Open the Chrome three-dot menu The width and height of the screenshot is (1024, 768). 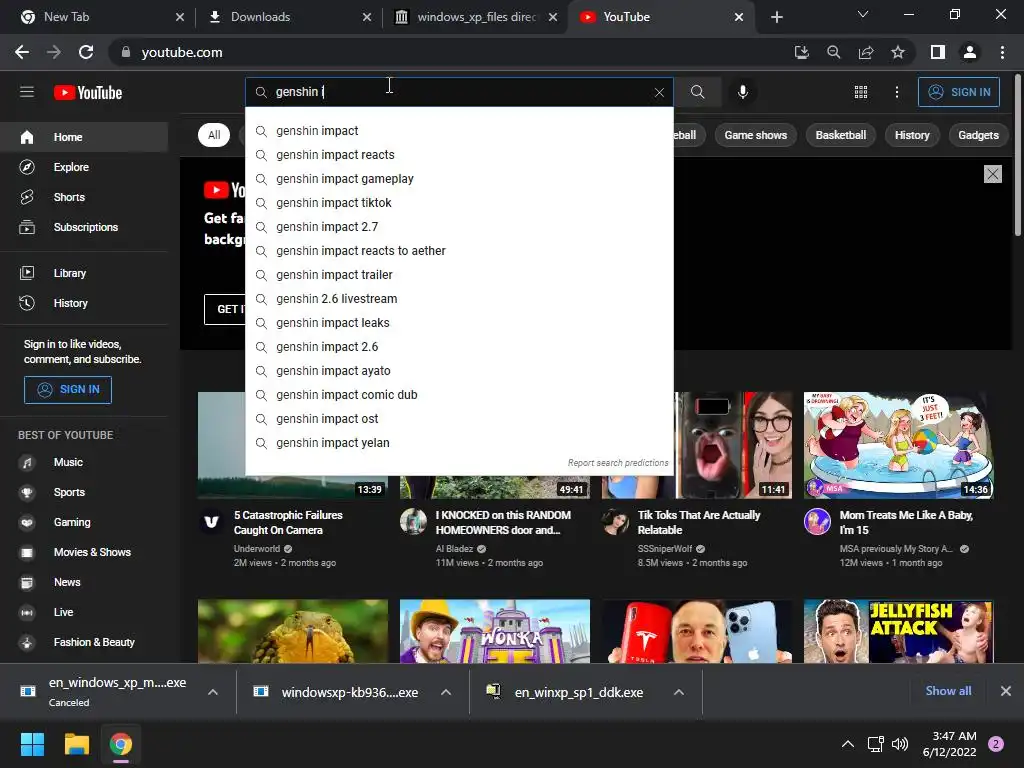pos(1002,52)
